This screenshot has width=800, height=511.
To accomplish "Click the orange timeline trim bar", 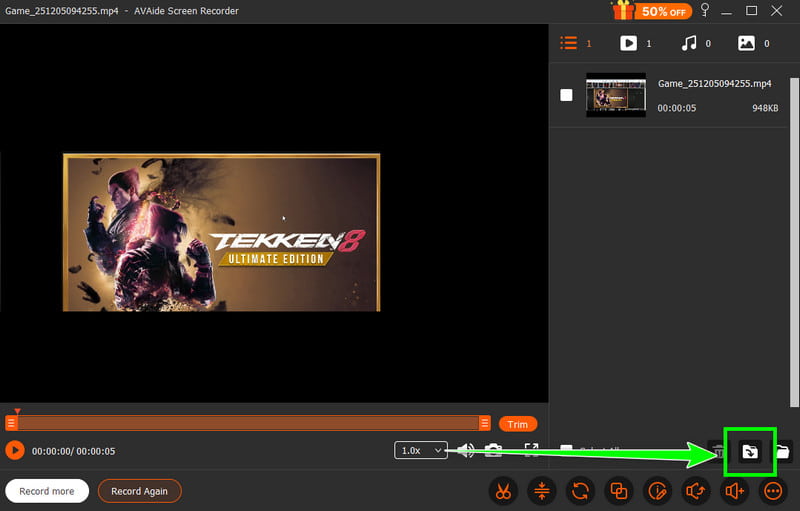I will (247, 423).
